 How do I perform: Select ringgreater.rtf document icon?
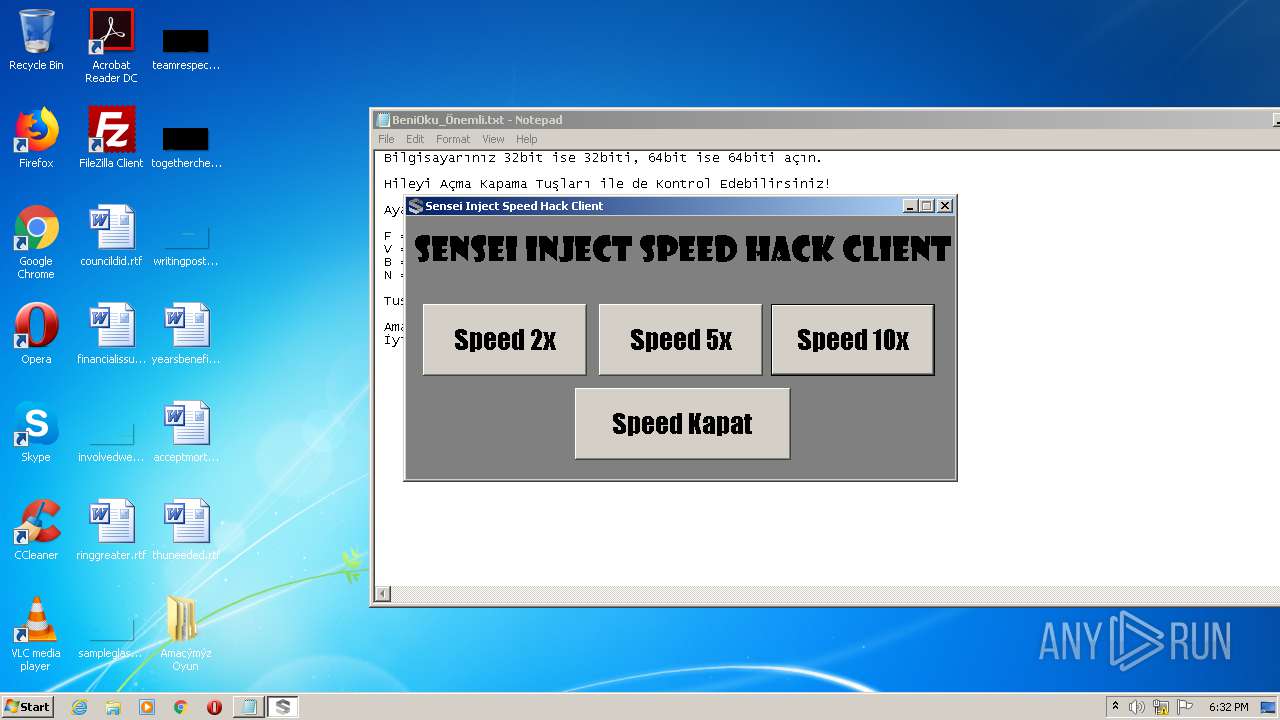click(111, 530)
